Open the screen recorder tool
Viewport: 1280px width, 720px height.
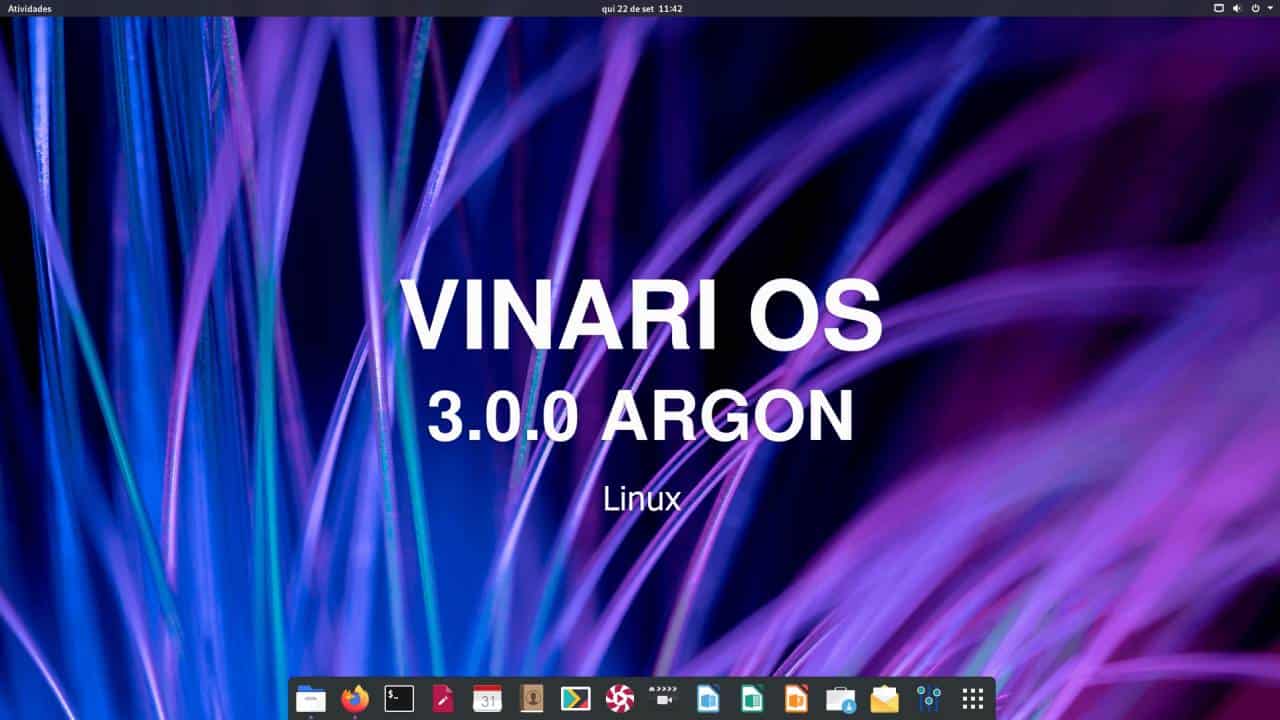[x=664, y=699]
